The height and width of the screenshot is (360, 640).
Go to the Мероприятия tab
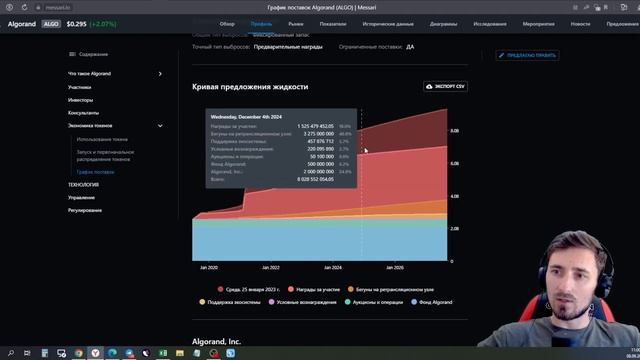point(538,24)
